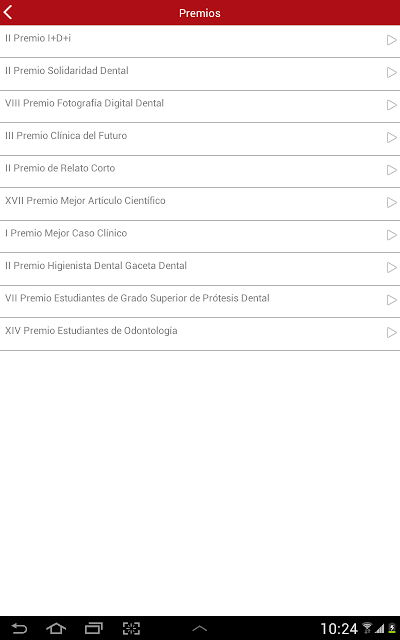The width and height of the screenshot is (400, 640).
Task: Tap the back arrow in Premios header
Action: click(x=7, y=12)
